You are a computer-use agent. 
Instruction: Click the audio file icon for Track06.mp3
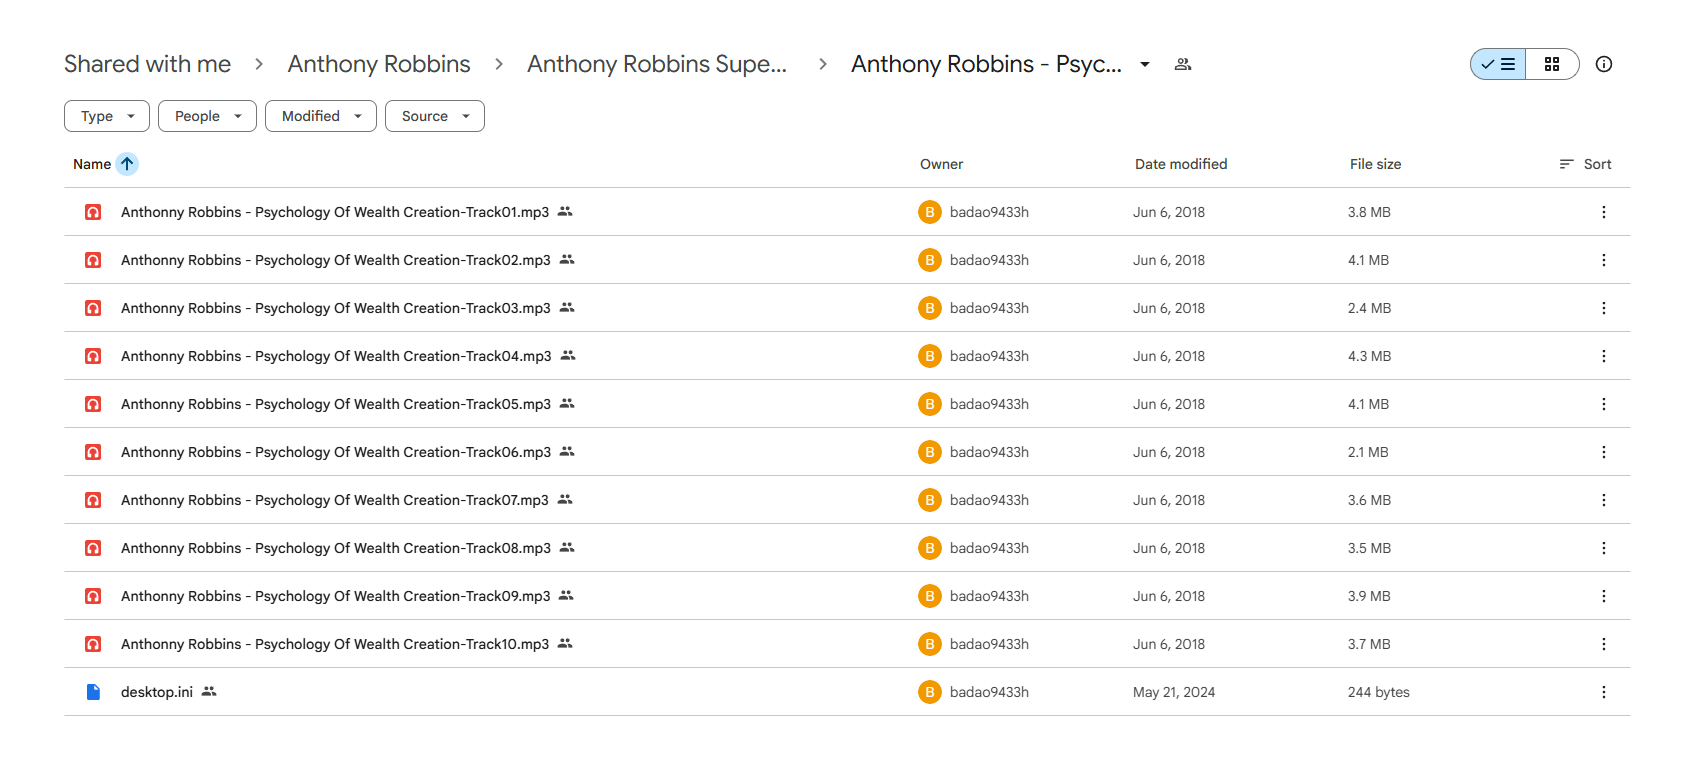(93, 452)
